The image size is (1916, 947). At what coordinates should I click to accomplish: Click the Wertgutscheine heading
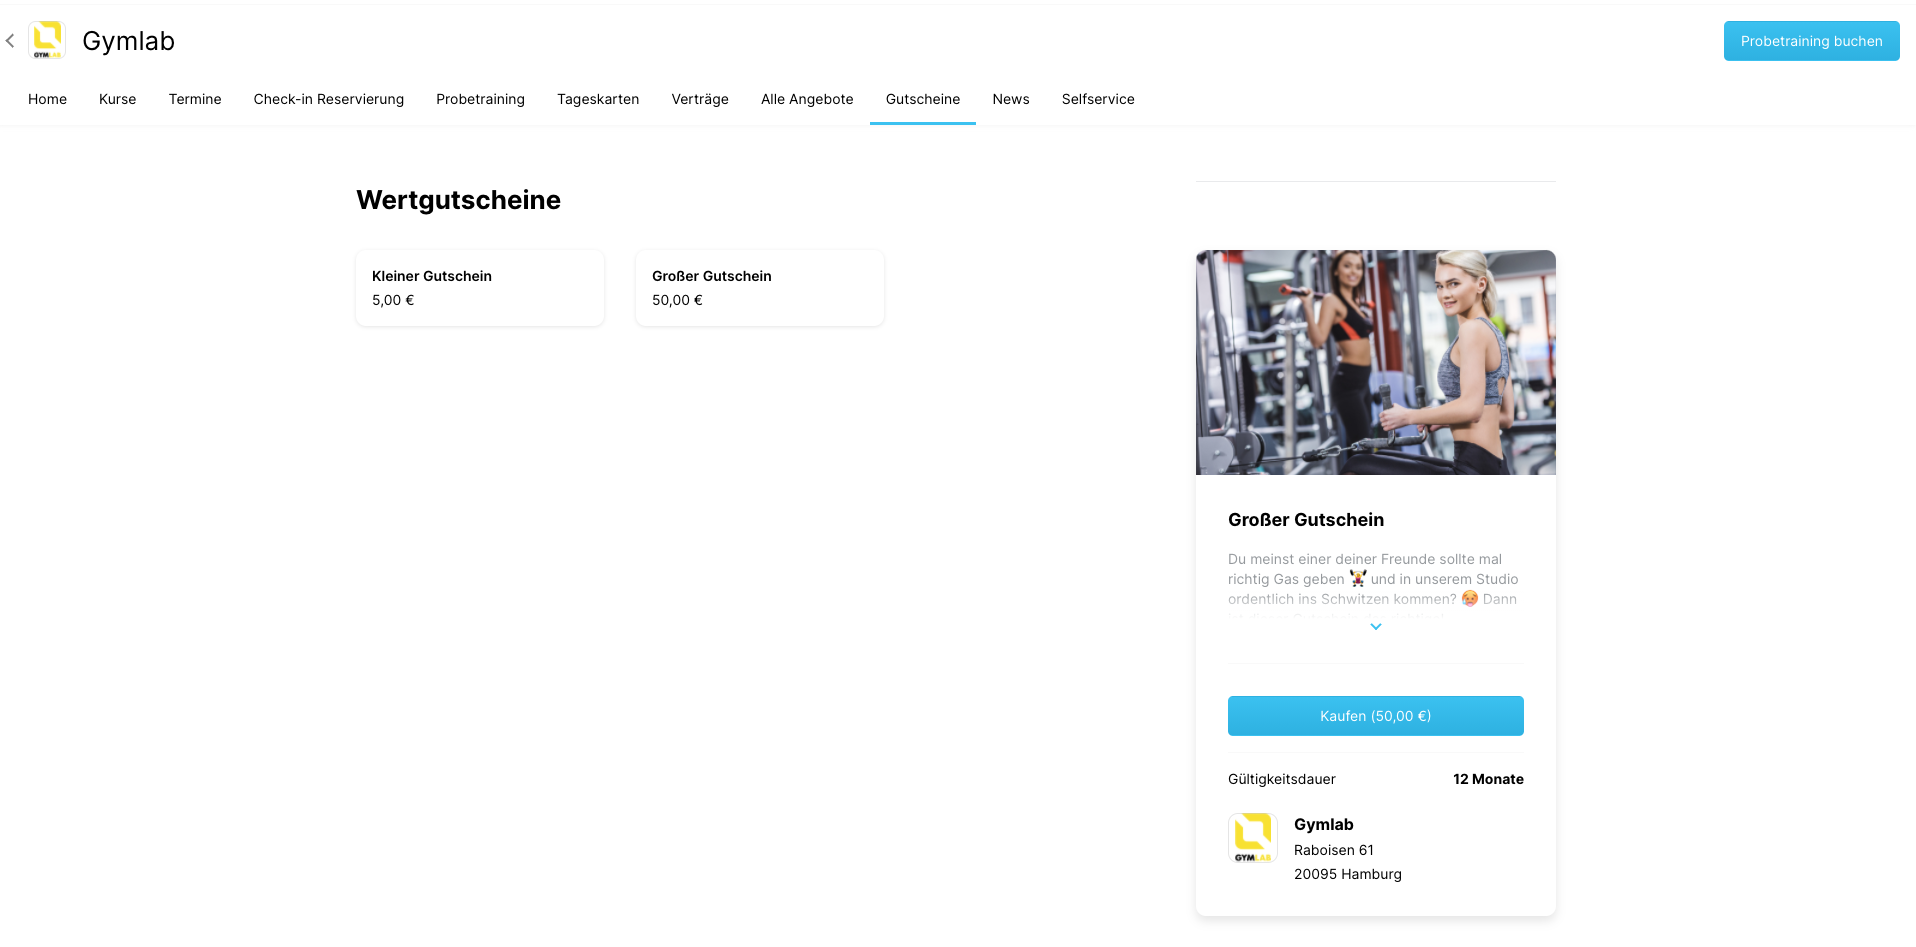point(459,200)
